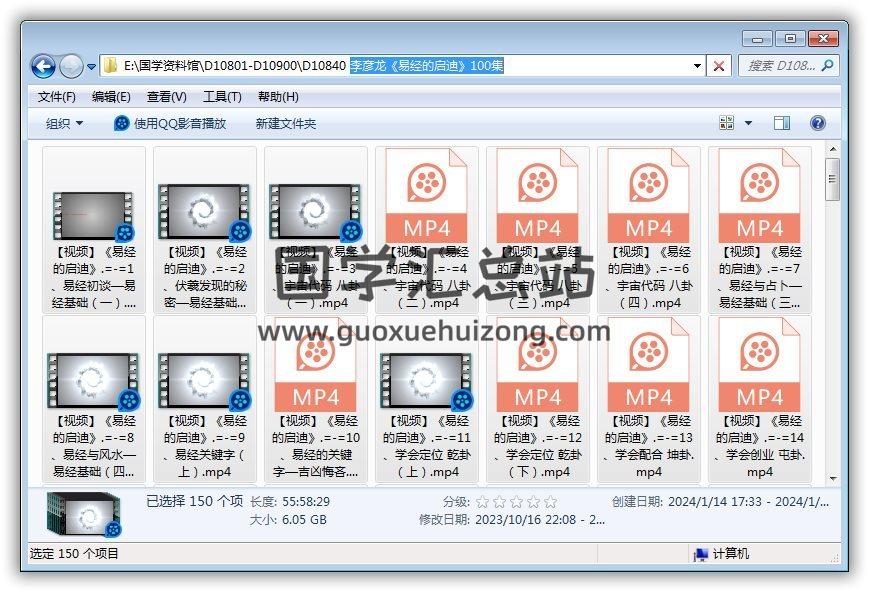Click the search magnifier icon
The image size is (869, 592).
coord(828,66)
